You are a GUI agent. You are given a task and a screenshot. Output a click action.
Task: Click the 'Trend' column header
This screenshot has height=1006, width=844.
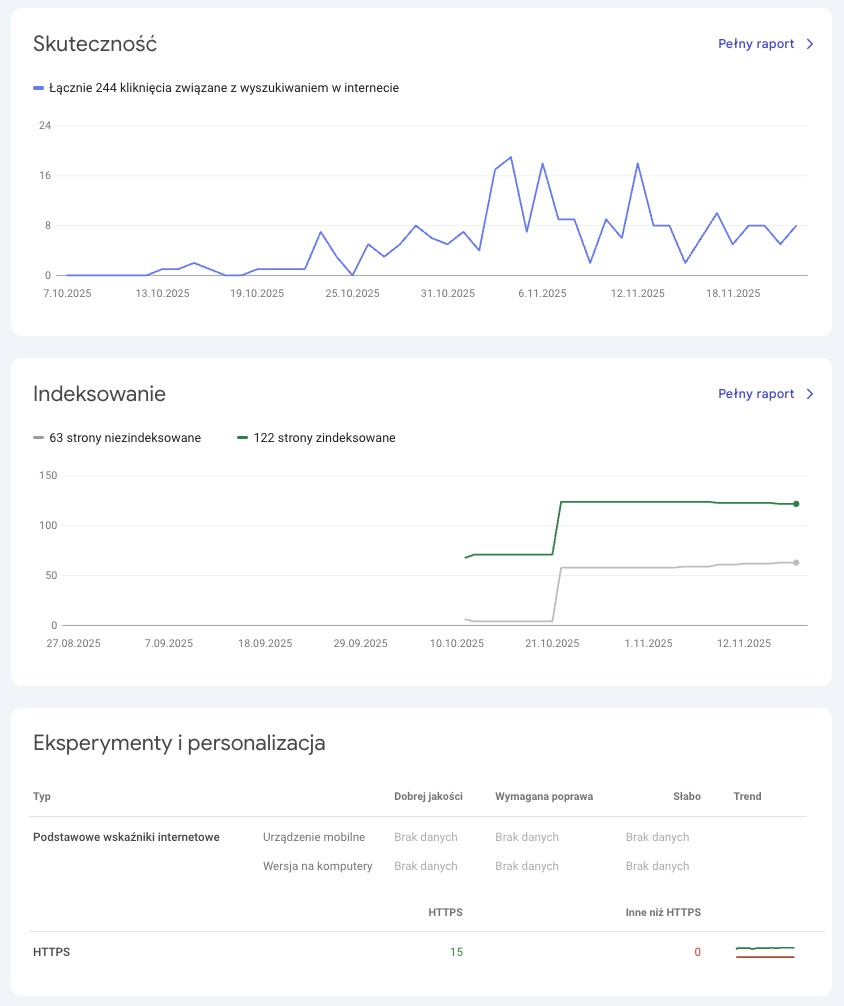(747, 796)
